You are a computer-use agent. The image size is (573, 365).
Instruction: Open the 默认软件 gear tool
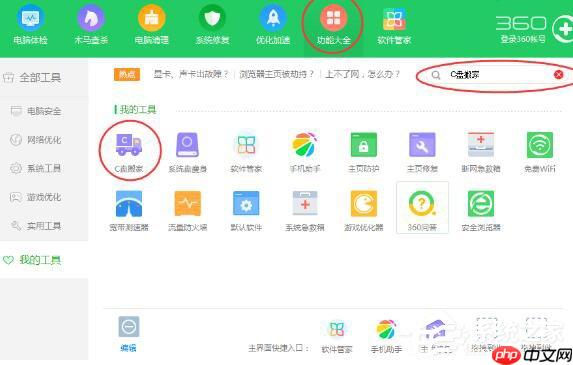click(x=246, y=211)
